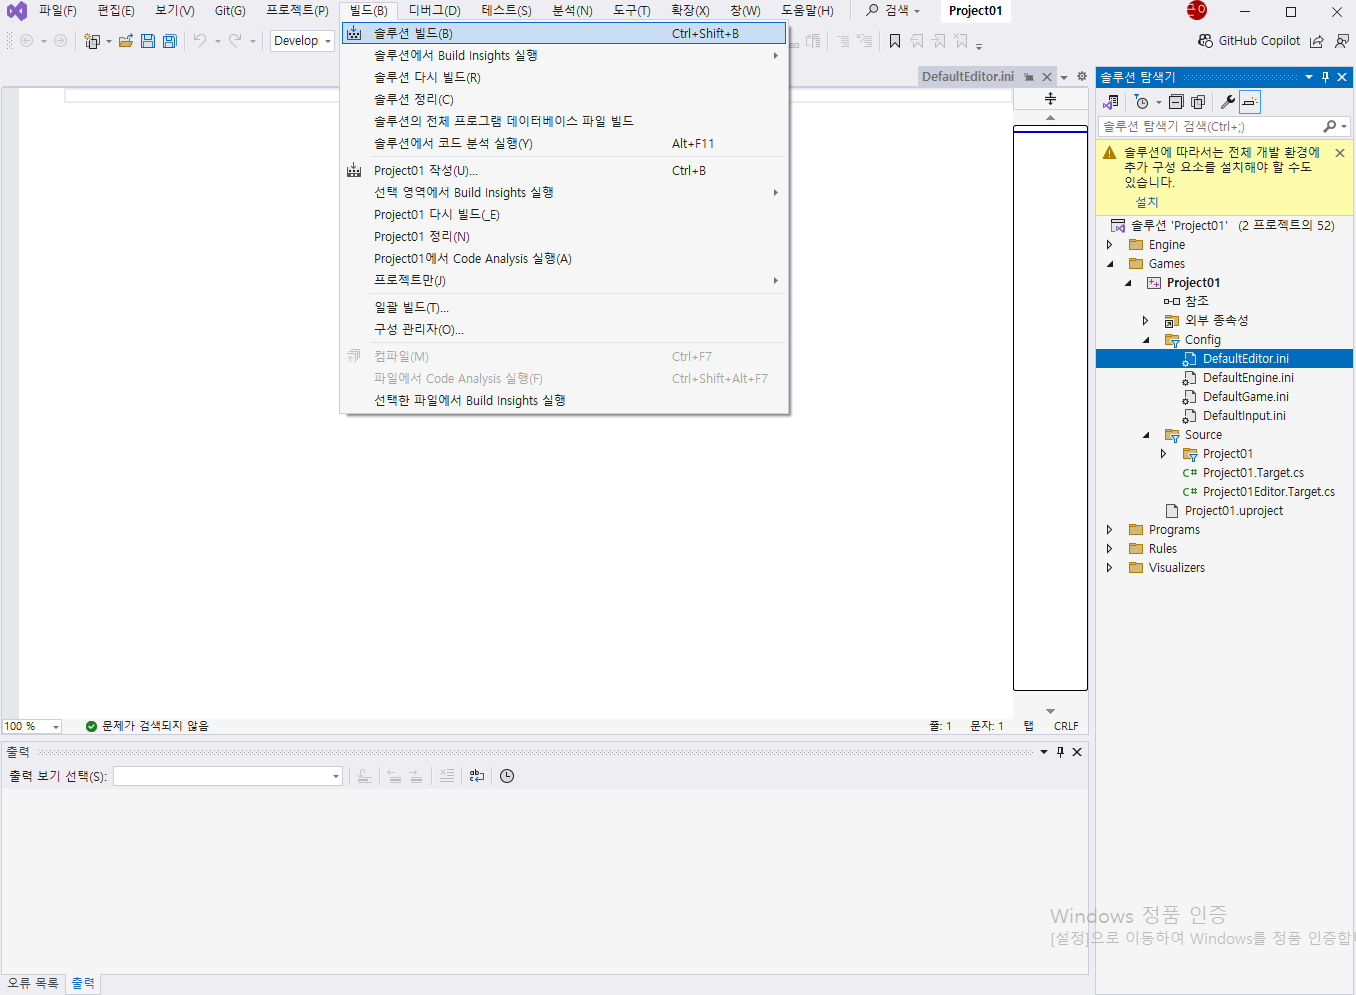Click the Save All icon
The width and height of the screenshot is (1356, 995).
170,41
